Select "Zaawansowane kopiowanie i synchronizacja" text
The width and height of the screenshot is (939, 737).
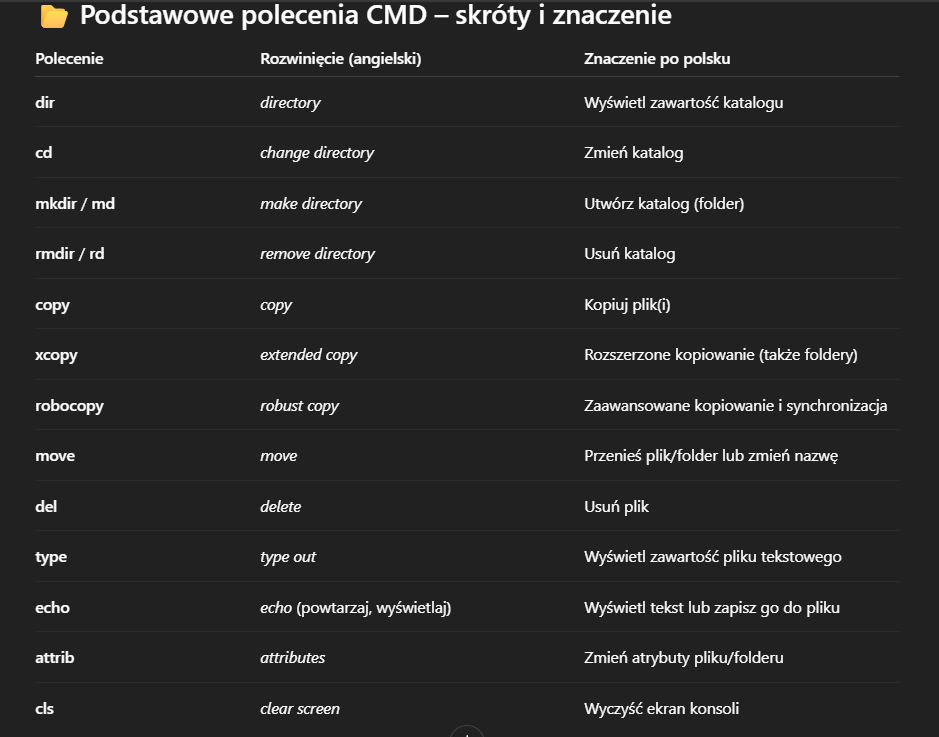pyautogui.click(x=735, y=406)
